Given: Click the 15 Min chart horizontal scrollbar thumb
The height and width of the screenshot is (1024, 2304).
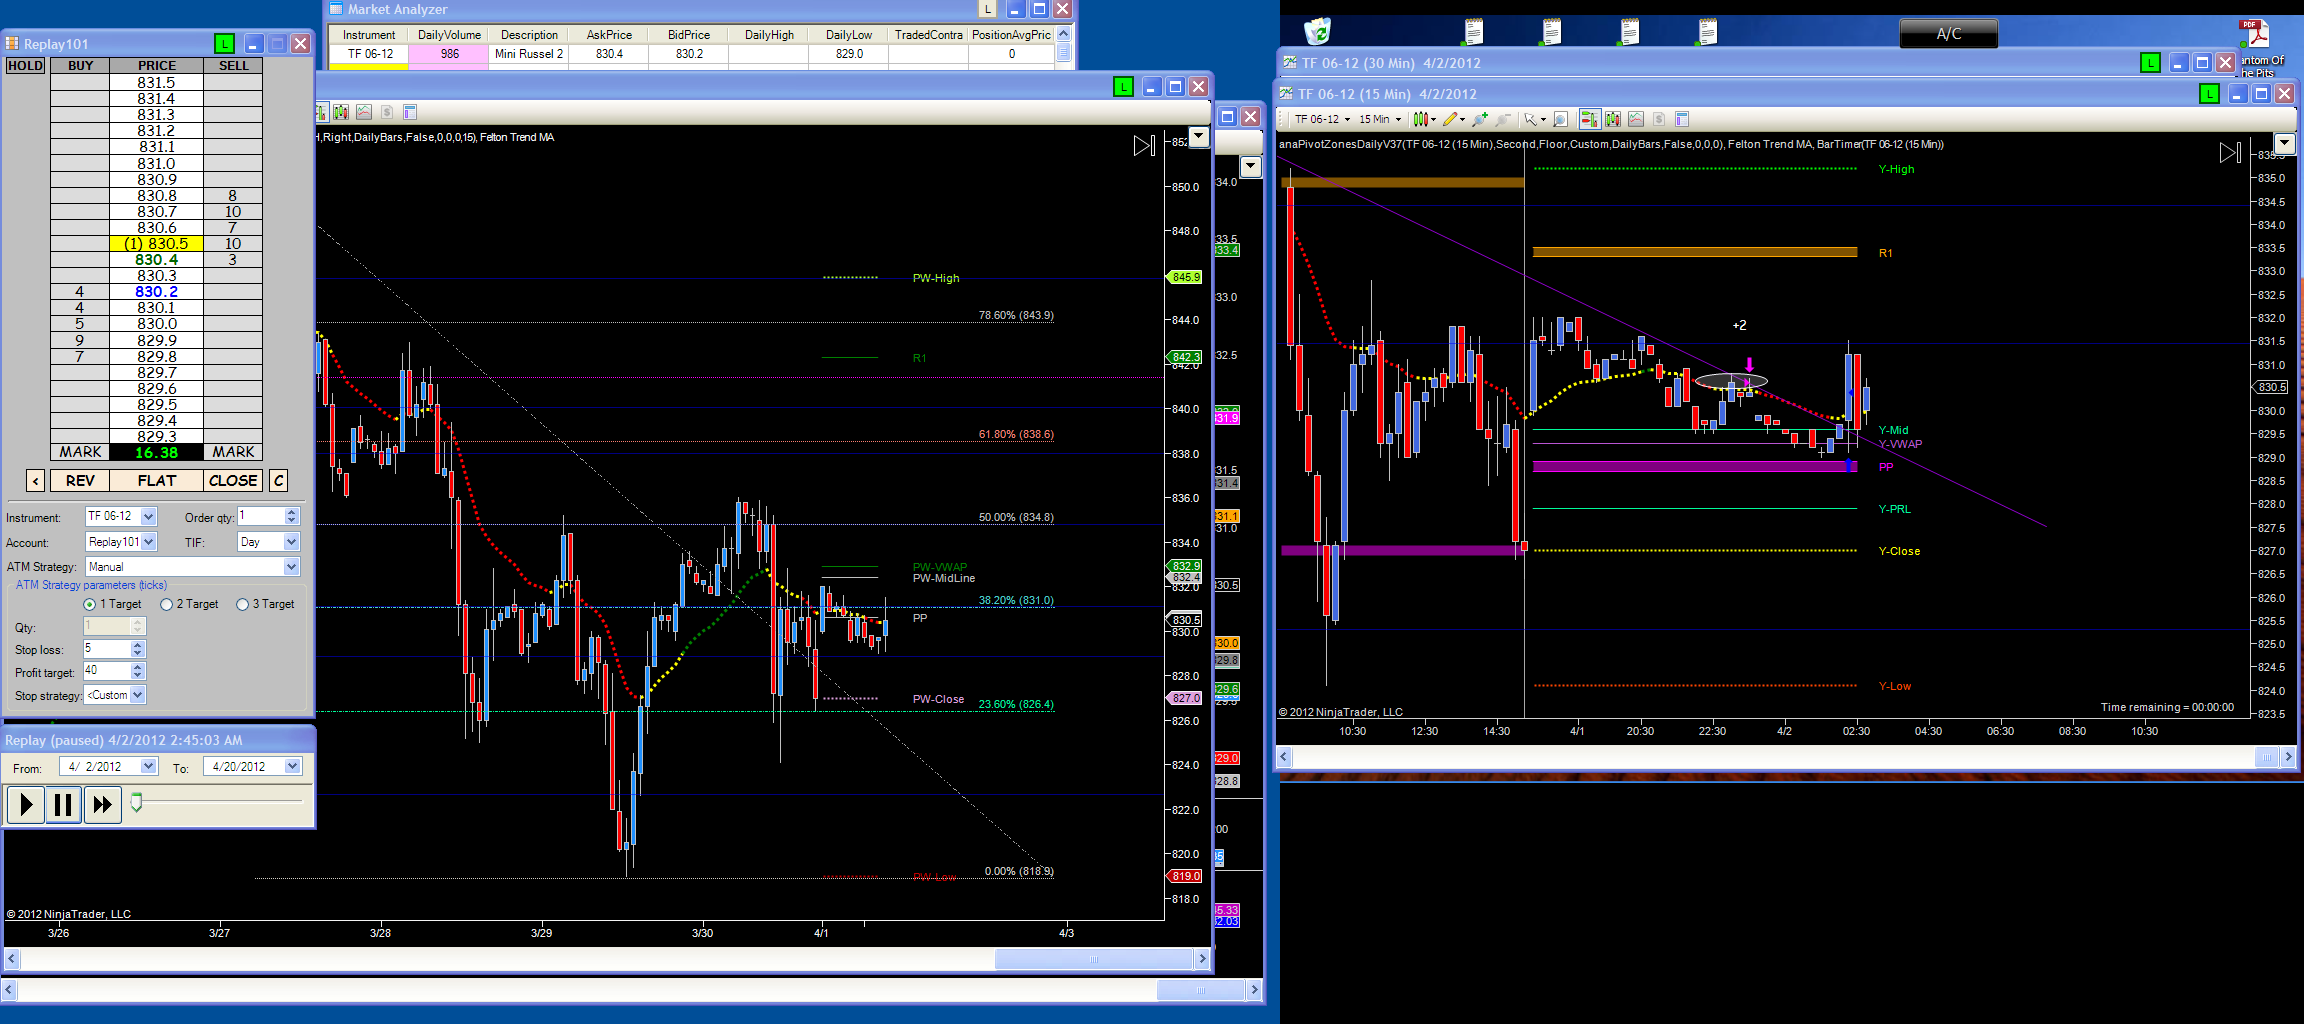Looking at the screenshot, I should pyautogui.click(x=2266, y=757).
